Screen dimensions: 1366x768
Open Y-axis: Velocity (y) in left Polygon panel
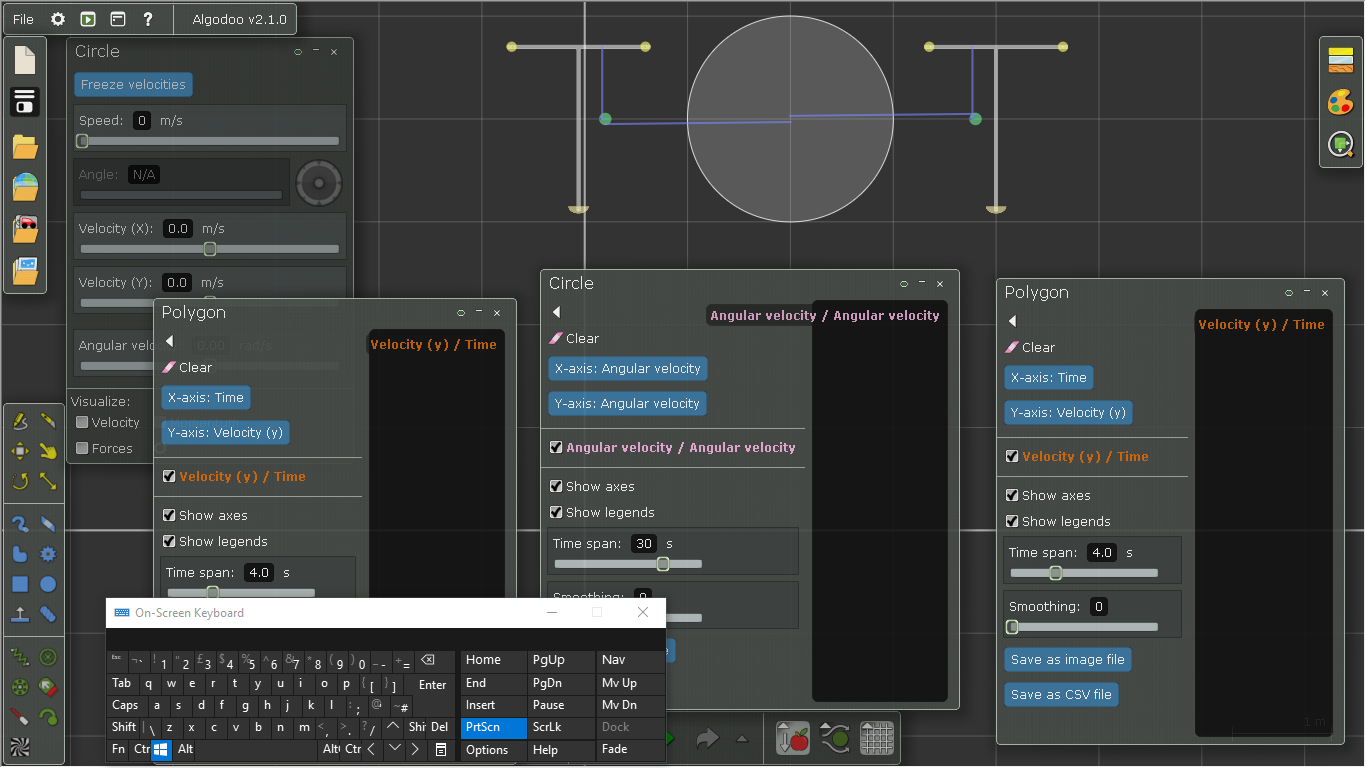(225, 432)
